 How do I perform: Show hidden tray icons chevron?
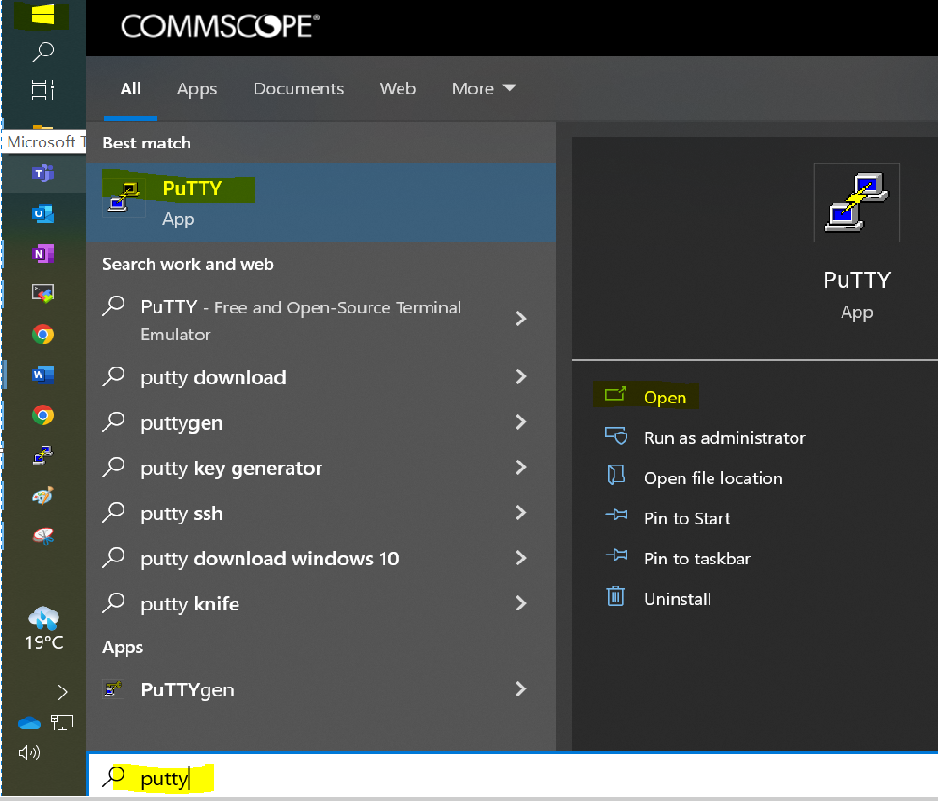(x=62, y=691)
